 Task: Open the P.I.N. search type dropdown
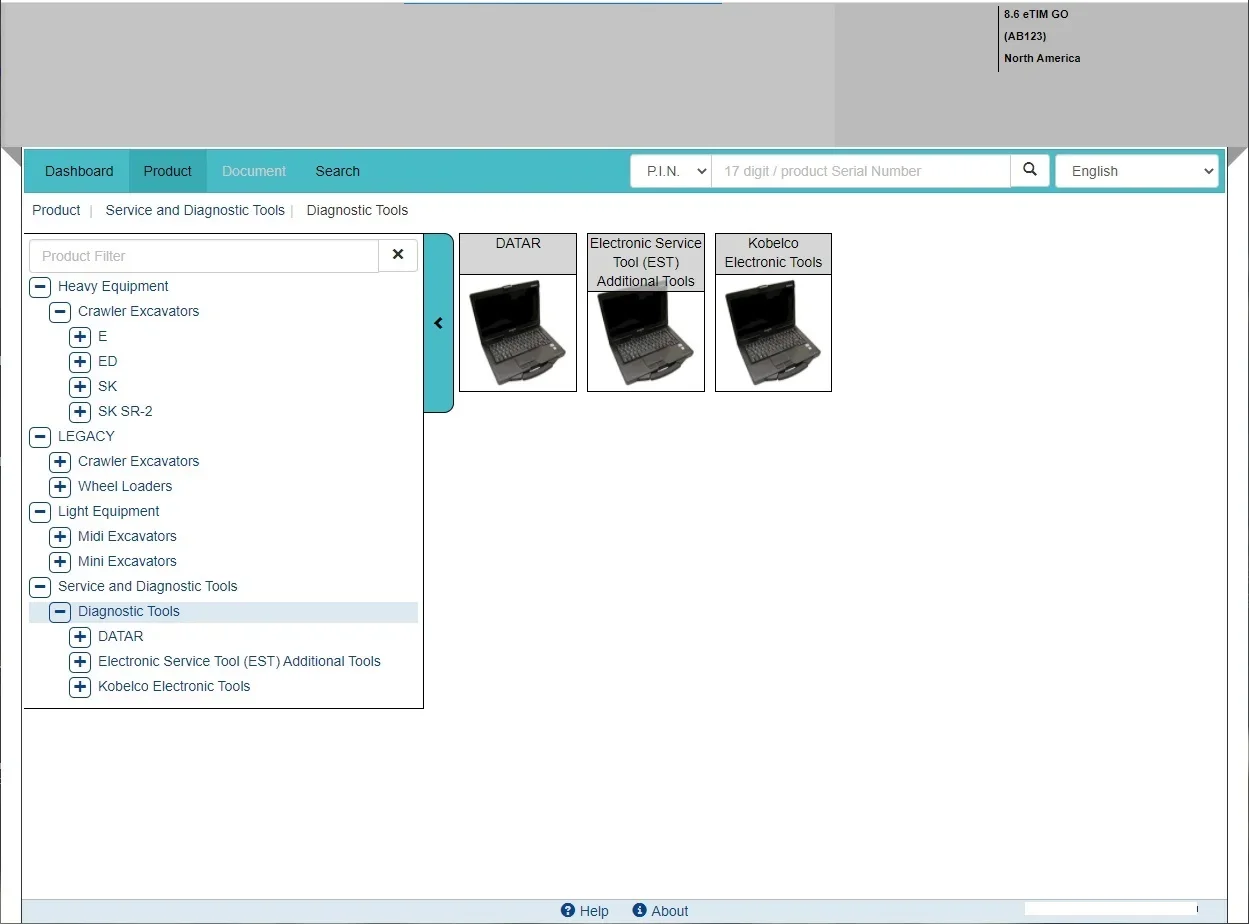670,171
